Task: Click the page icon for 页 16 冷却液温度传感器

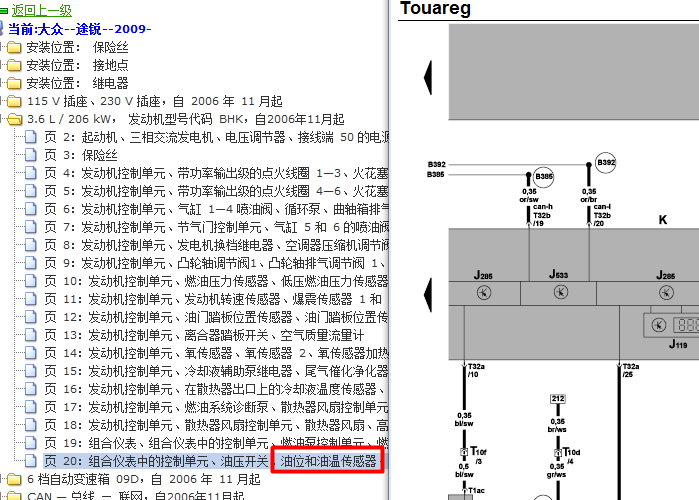Action: point(31,389)
